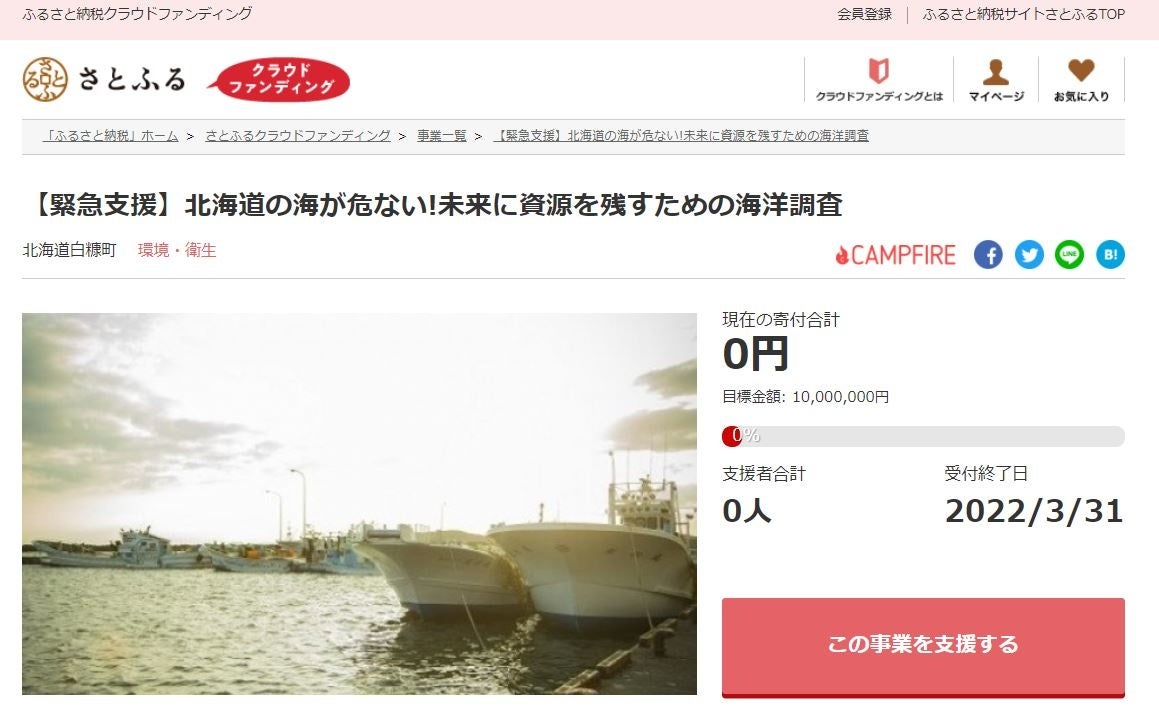Open the fishing boats harbor photo
This screenshot has width=1159, height=717.
(359, 503)
